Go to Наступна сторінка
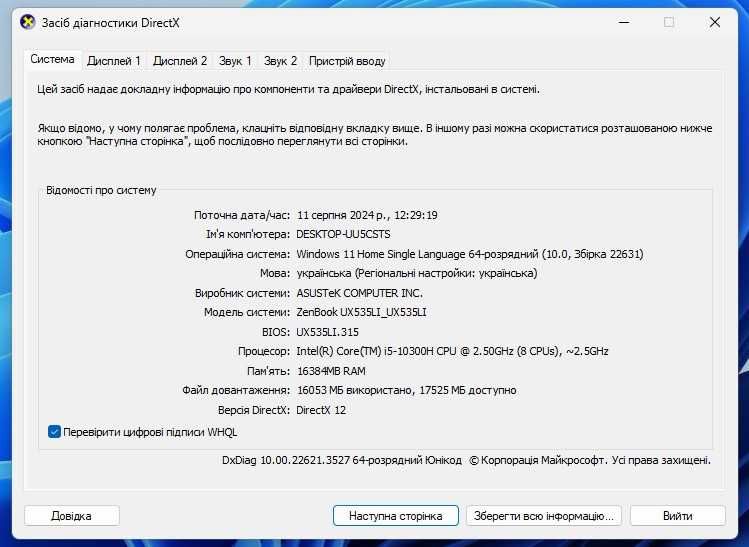 click(396, 516)
